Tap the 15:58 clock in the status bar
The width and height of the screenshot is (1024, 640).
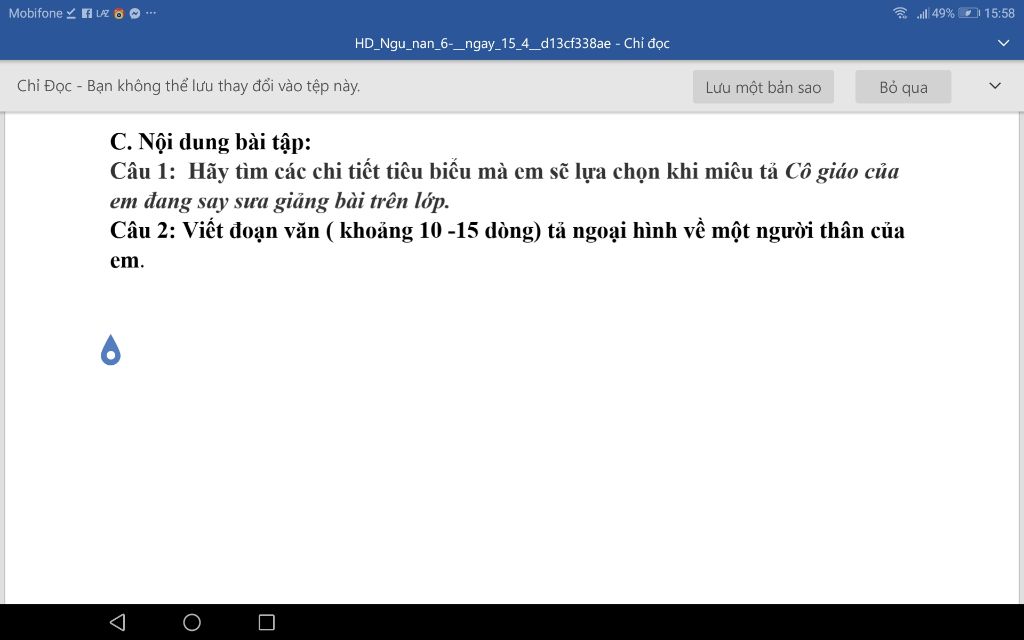pyautogui.click(x=1000, y=13)
